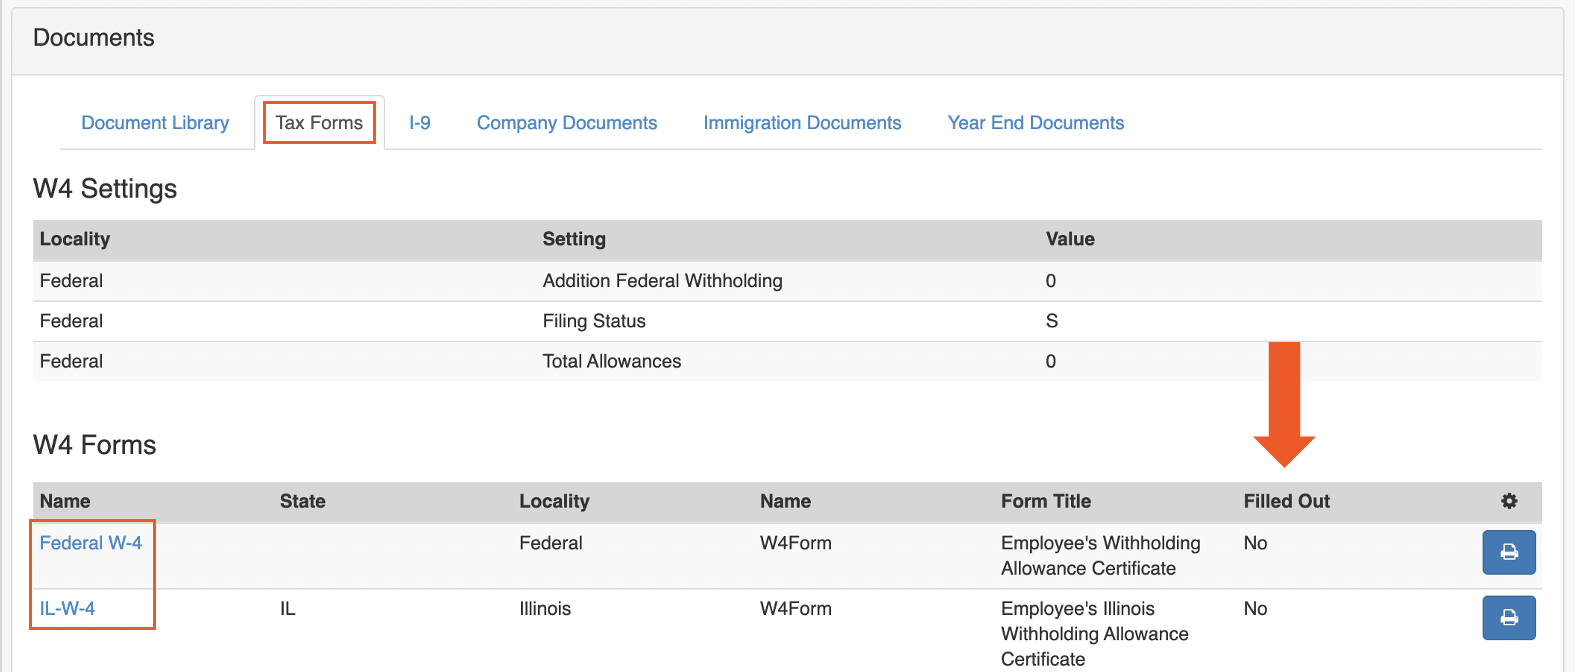This screenshot has width=1576, height=672.
Task: Click the Value column header
Action: click(x=1070, y=239)
